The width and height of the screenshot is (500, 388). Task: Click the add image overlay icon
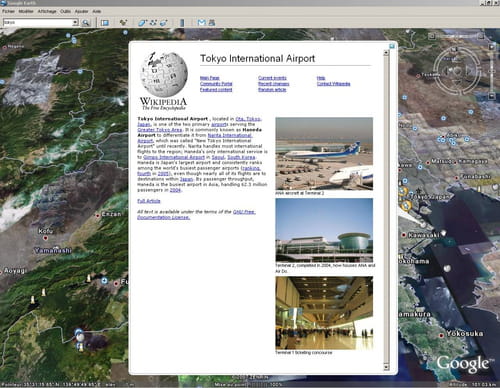pyautogui.click(x=164, y=23)
